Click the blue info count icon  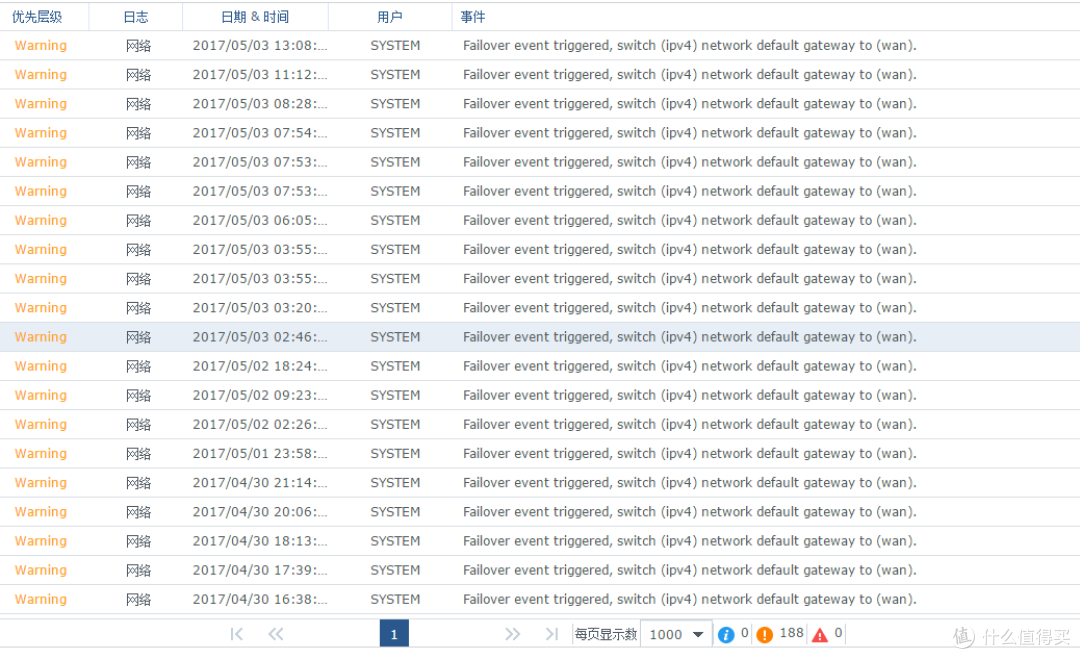click(x=726, y=634)
